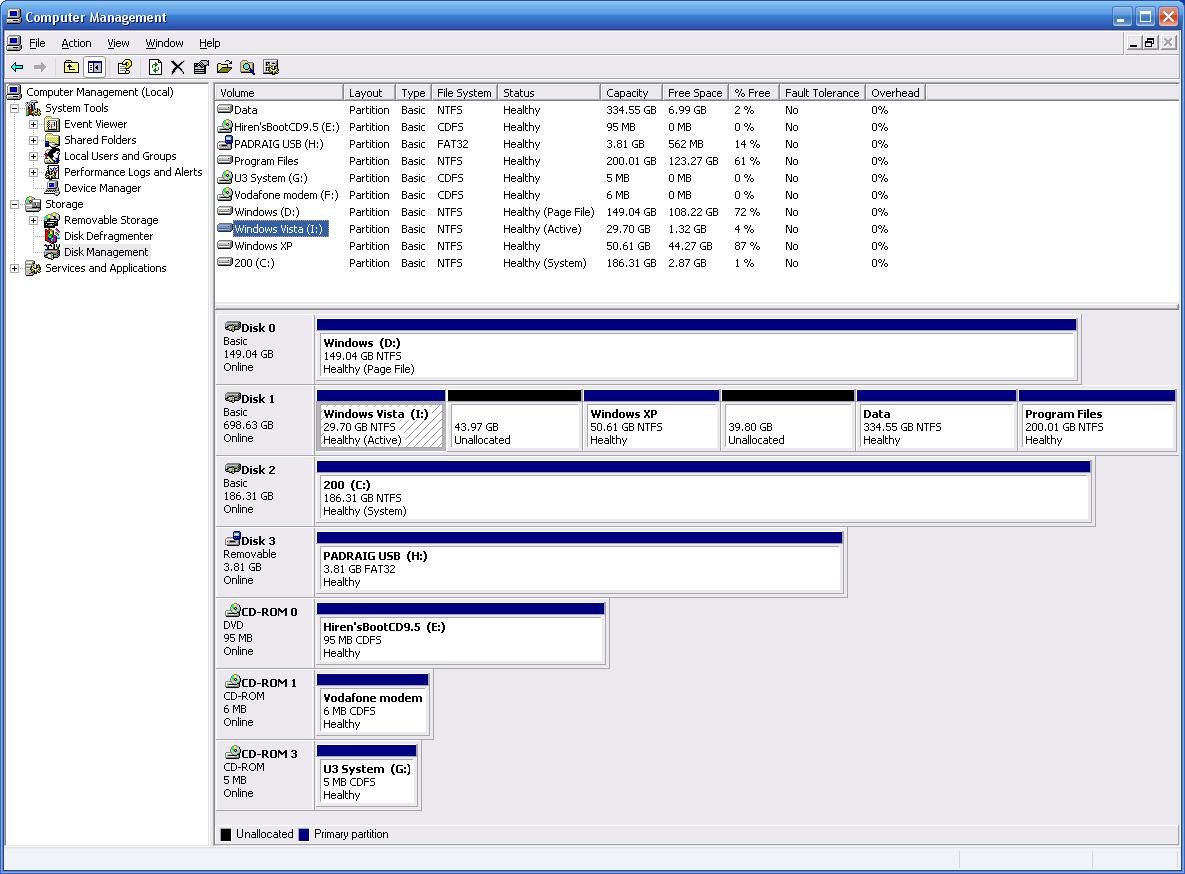Select PADRAIG USB (H:) block on Disk 3
The width and height of the screenshot is (1185, 874).
[x=580, y=563]
